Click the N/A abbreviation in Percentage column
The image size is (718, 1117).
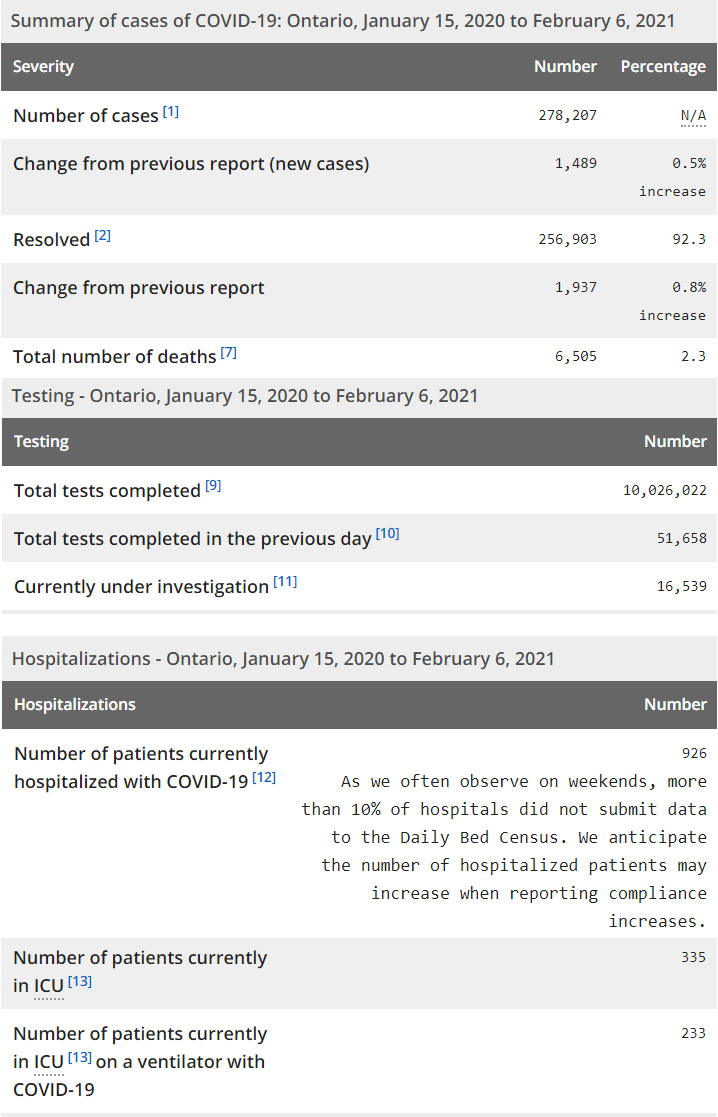pos(693,116)
